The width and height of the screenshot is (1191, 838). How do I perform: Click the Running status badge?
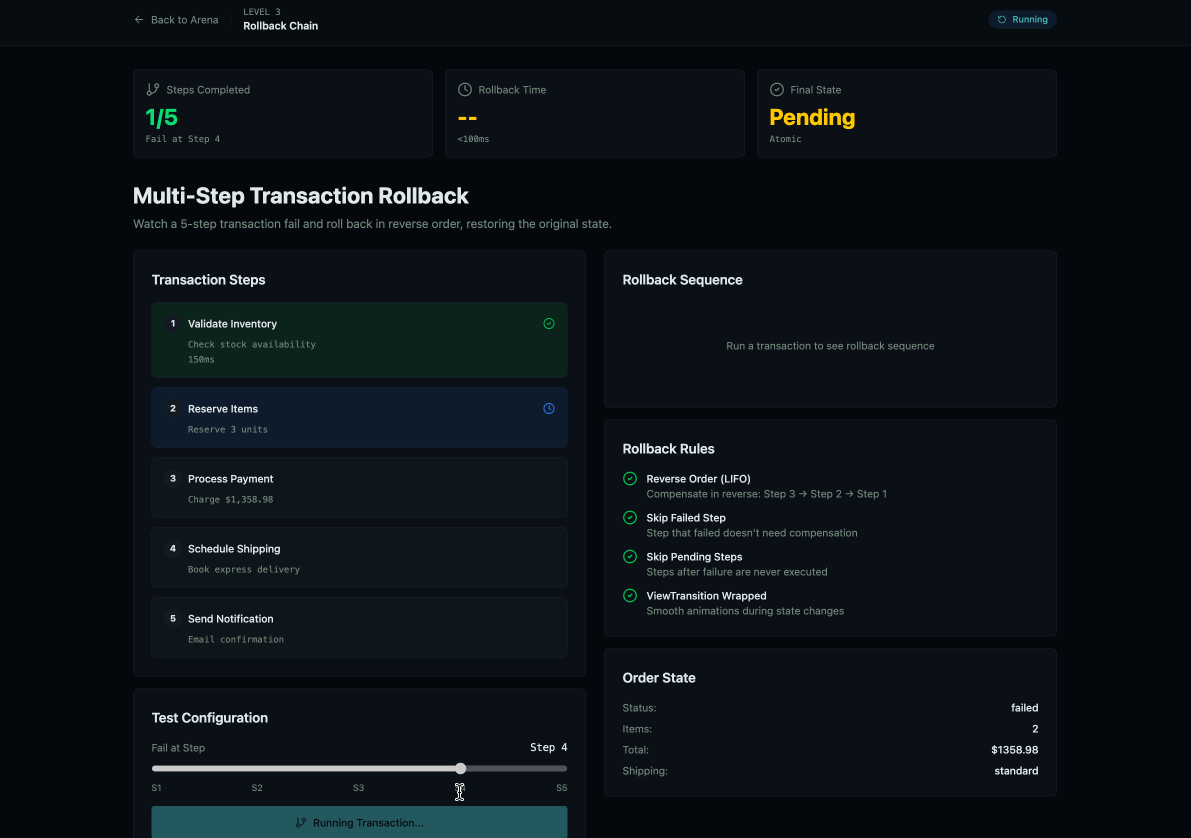1022,20
